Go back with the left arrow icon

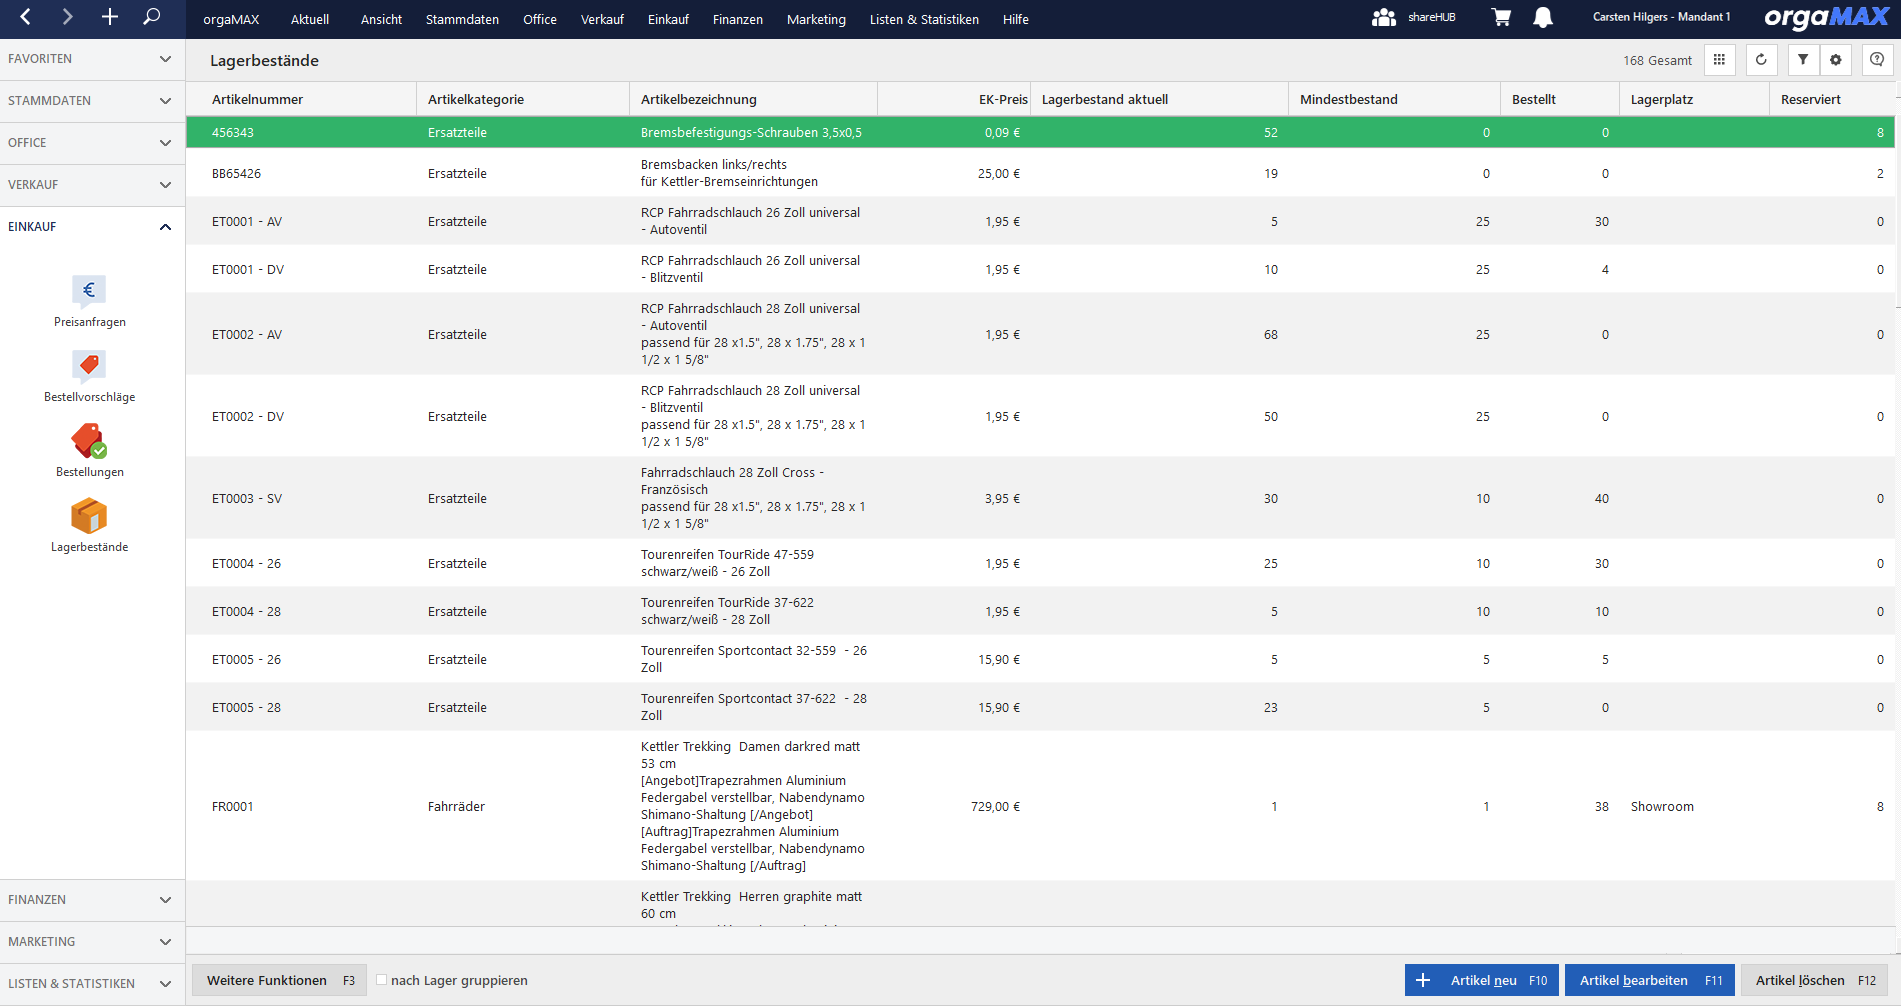[x=26, y=17]
